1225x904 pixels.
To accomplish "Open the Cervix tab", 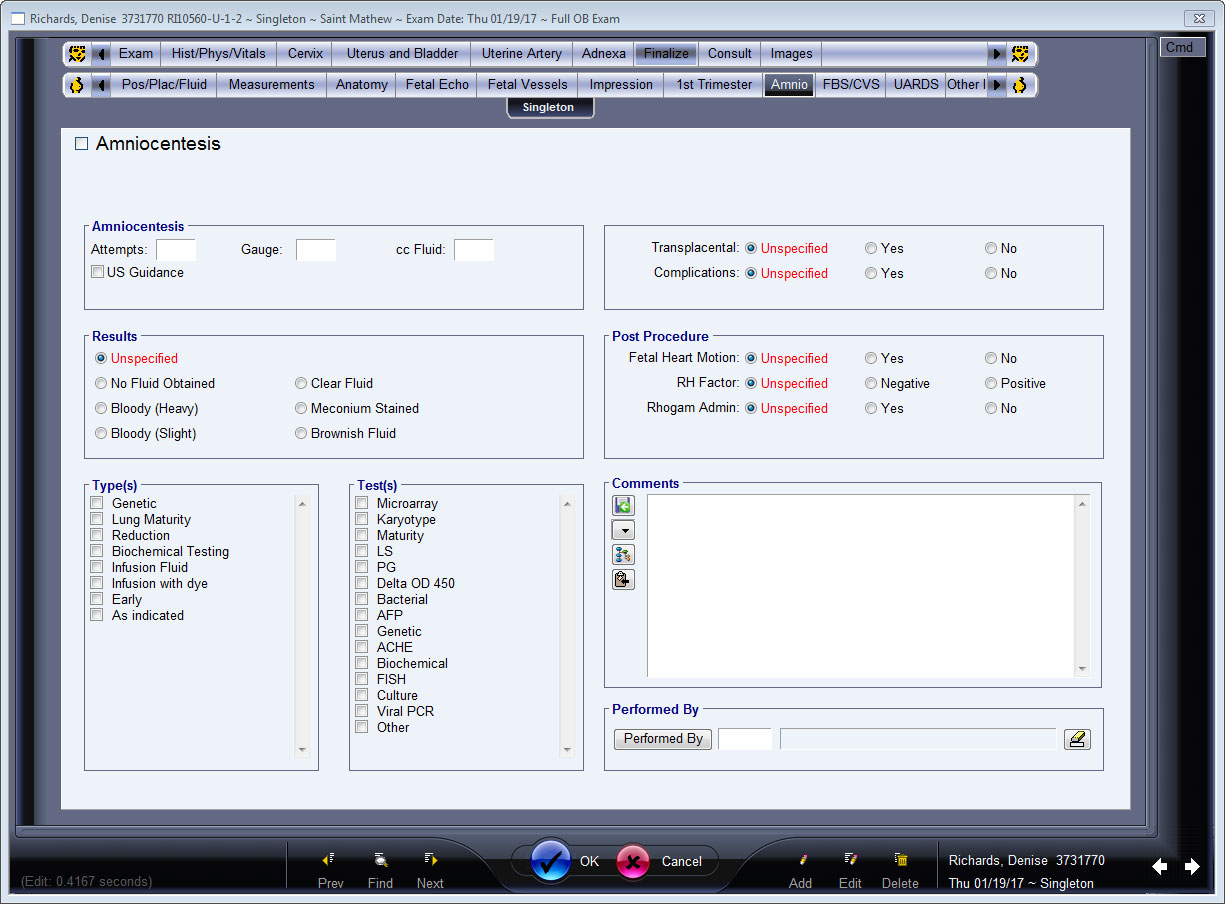I will click(x=306, y=54).
